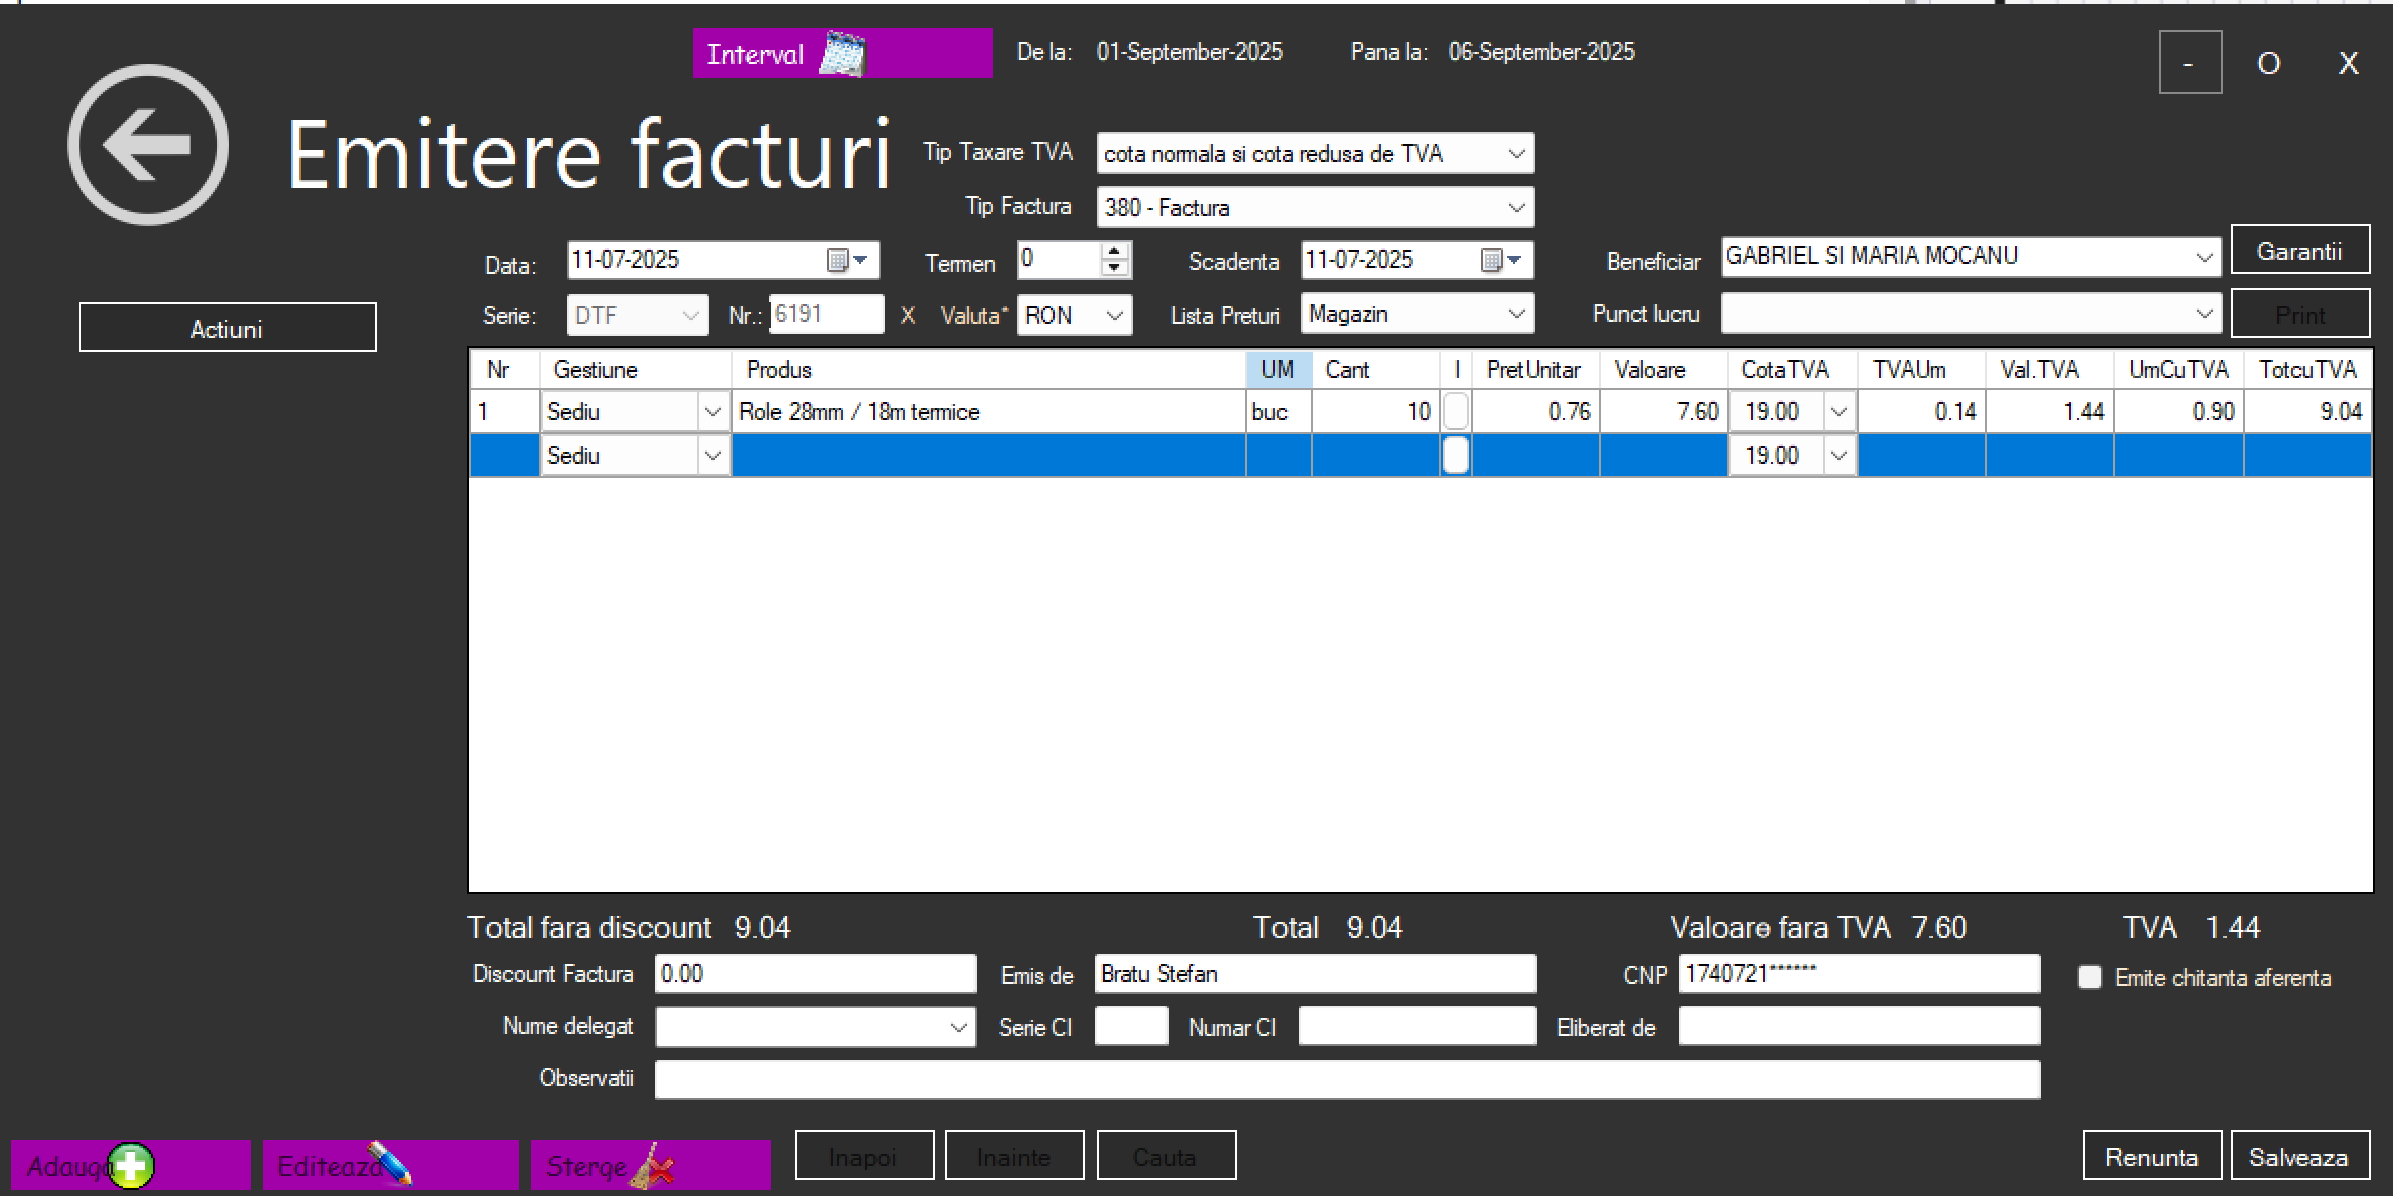The image size is (2393, 1196).
Task: Open the Data field calendar picker
Action: (x=847, y=260)
